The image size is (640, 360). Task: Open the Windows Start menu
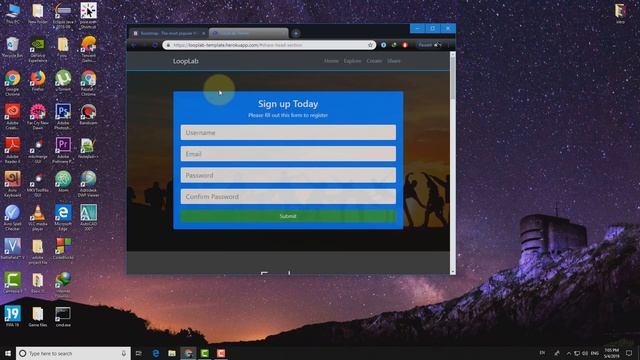pyautogui.click(x=8, y=353)
